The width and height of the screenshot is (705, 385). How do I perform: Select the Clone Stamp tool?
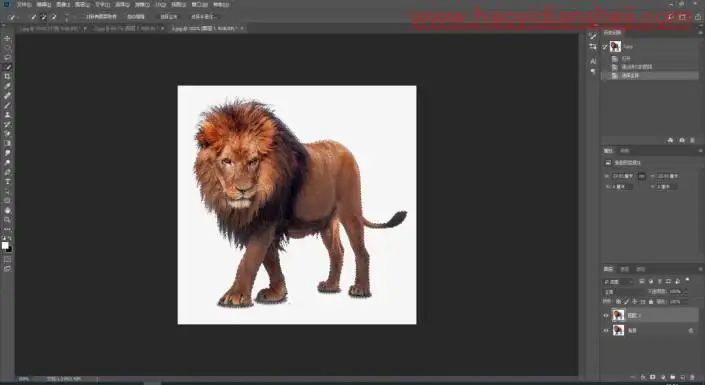pos(7,115)
